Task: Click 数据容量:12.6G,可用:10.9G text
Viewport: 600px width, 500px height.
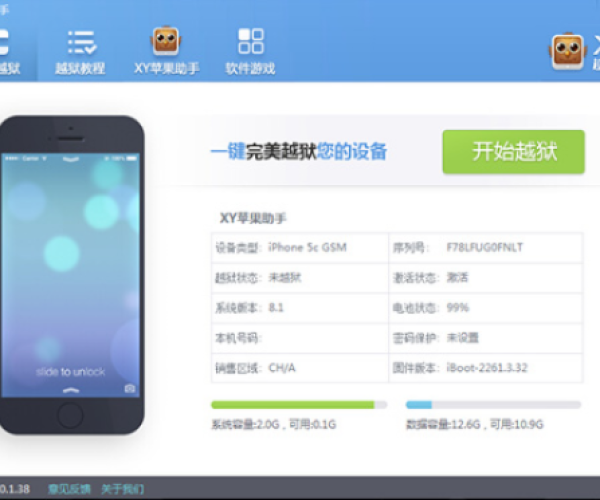Action: (474, 425)
